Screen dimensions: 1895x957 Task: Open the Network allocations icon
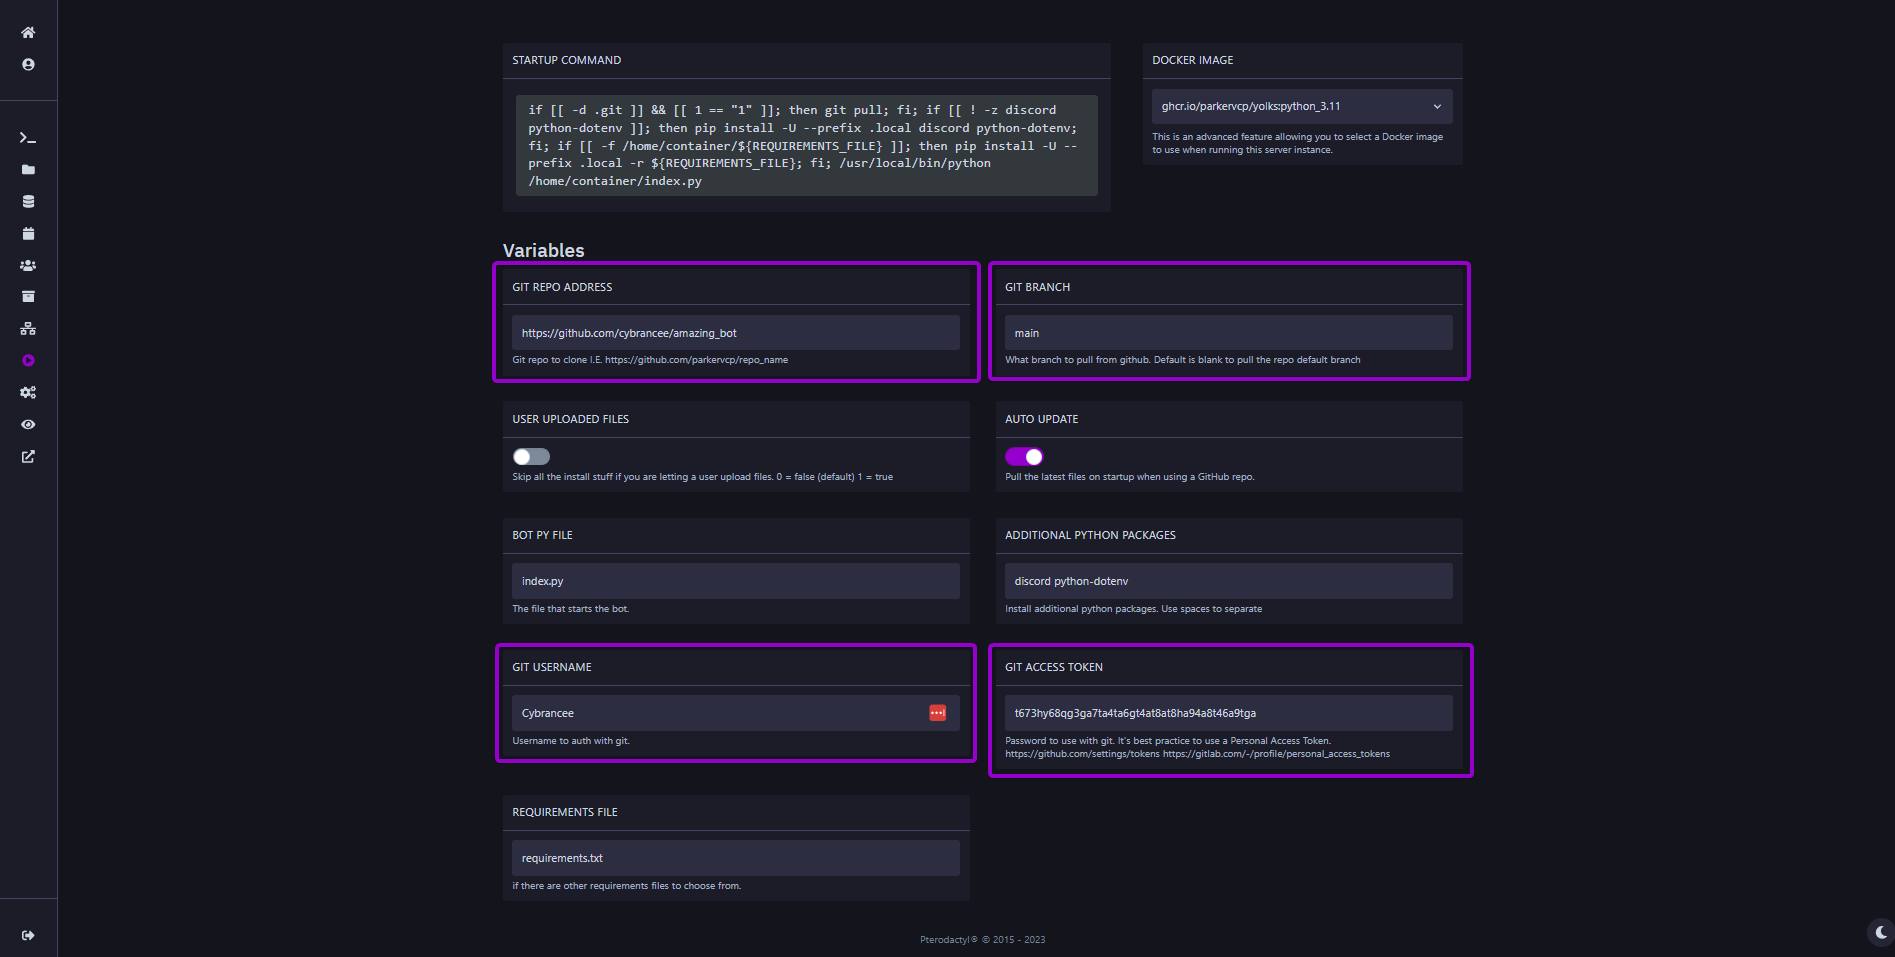click(x=28, y=328)
